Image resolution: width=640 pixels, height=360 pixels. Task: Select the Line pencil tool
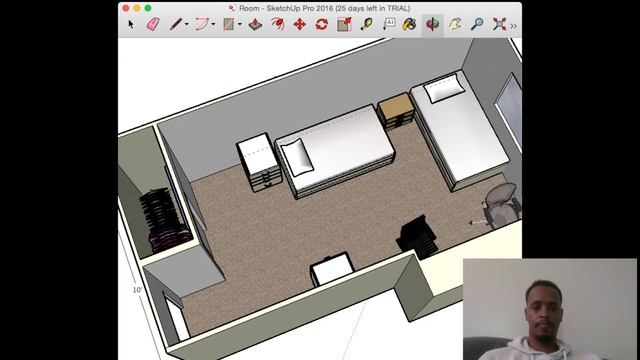point(176,24)
